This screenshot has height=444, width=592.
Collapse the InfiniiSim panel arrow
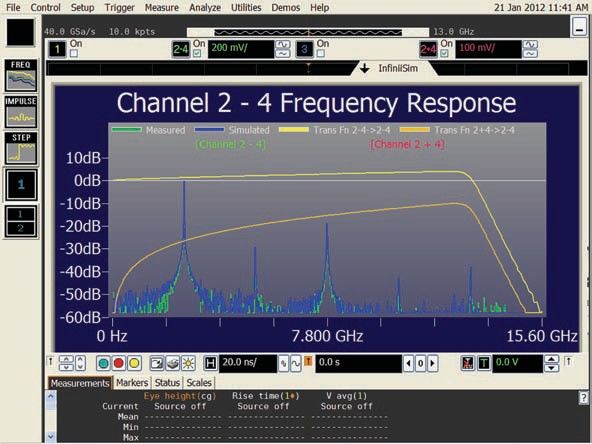click(364, 69)
